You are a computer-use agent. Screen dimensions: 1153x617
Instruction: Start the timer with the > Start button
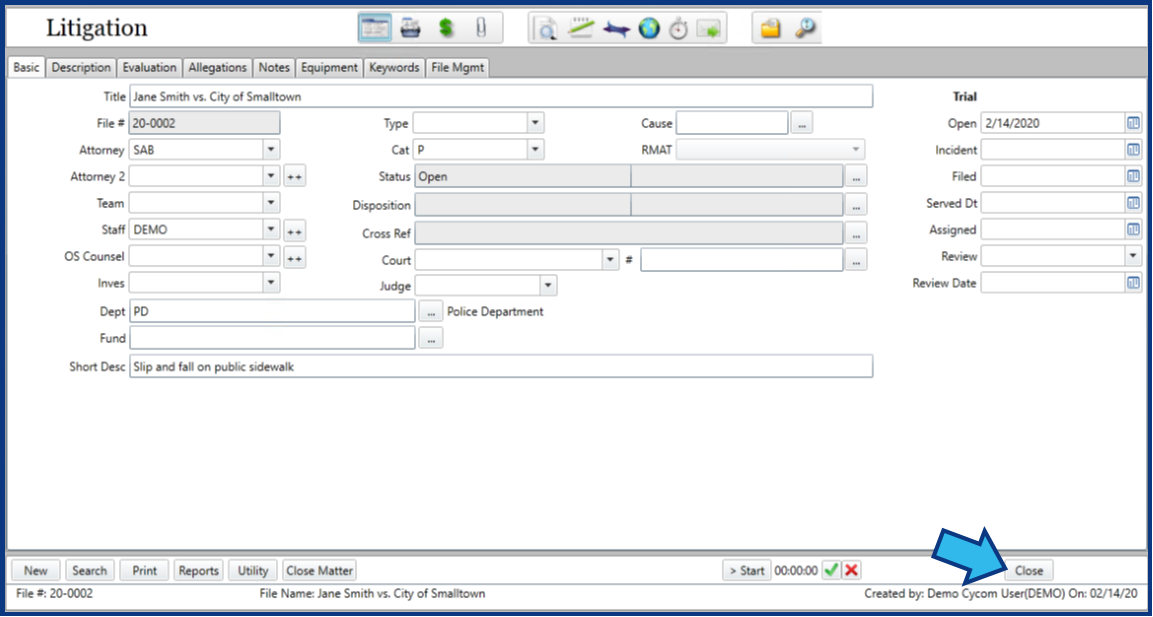(747, 570)
